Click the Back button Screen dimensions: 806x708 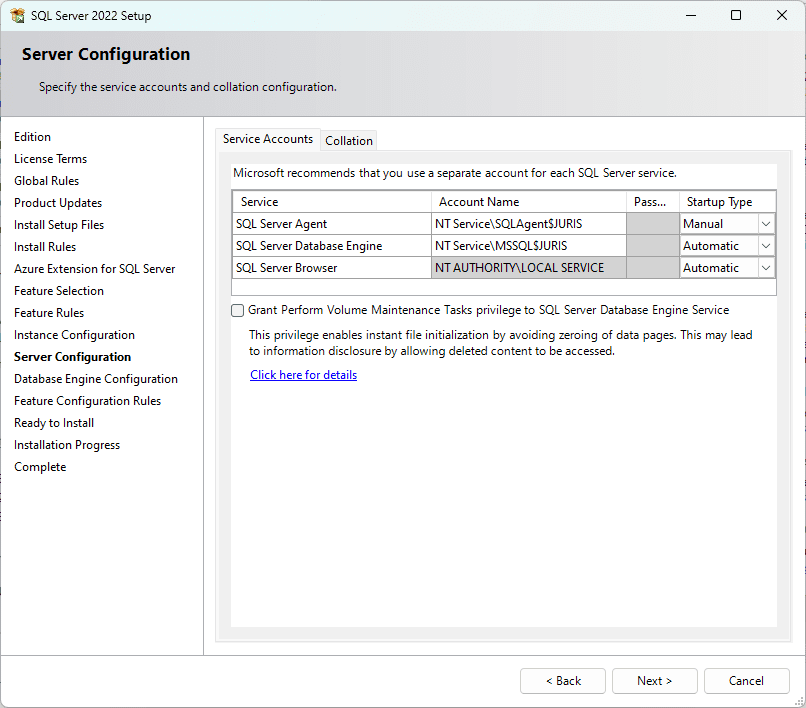coord(562,680)
